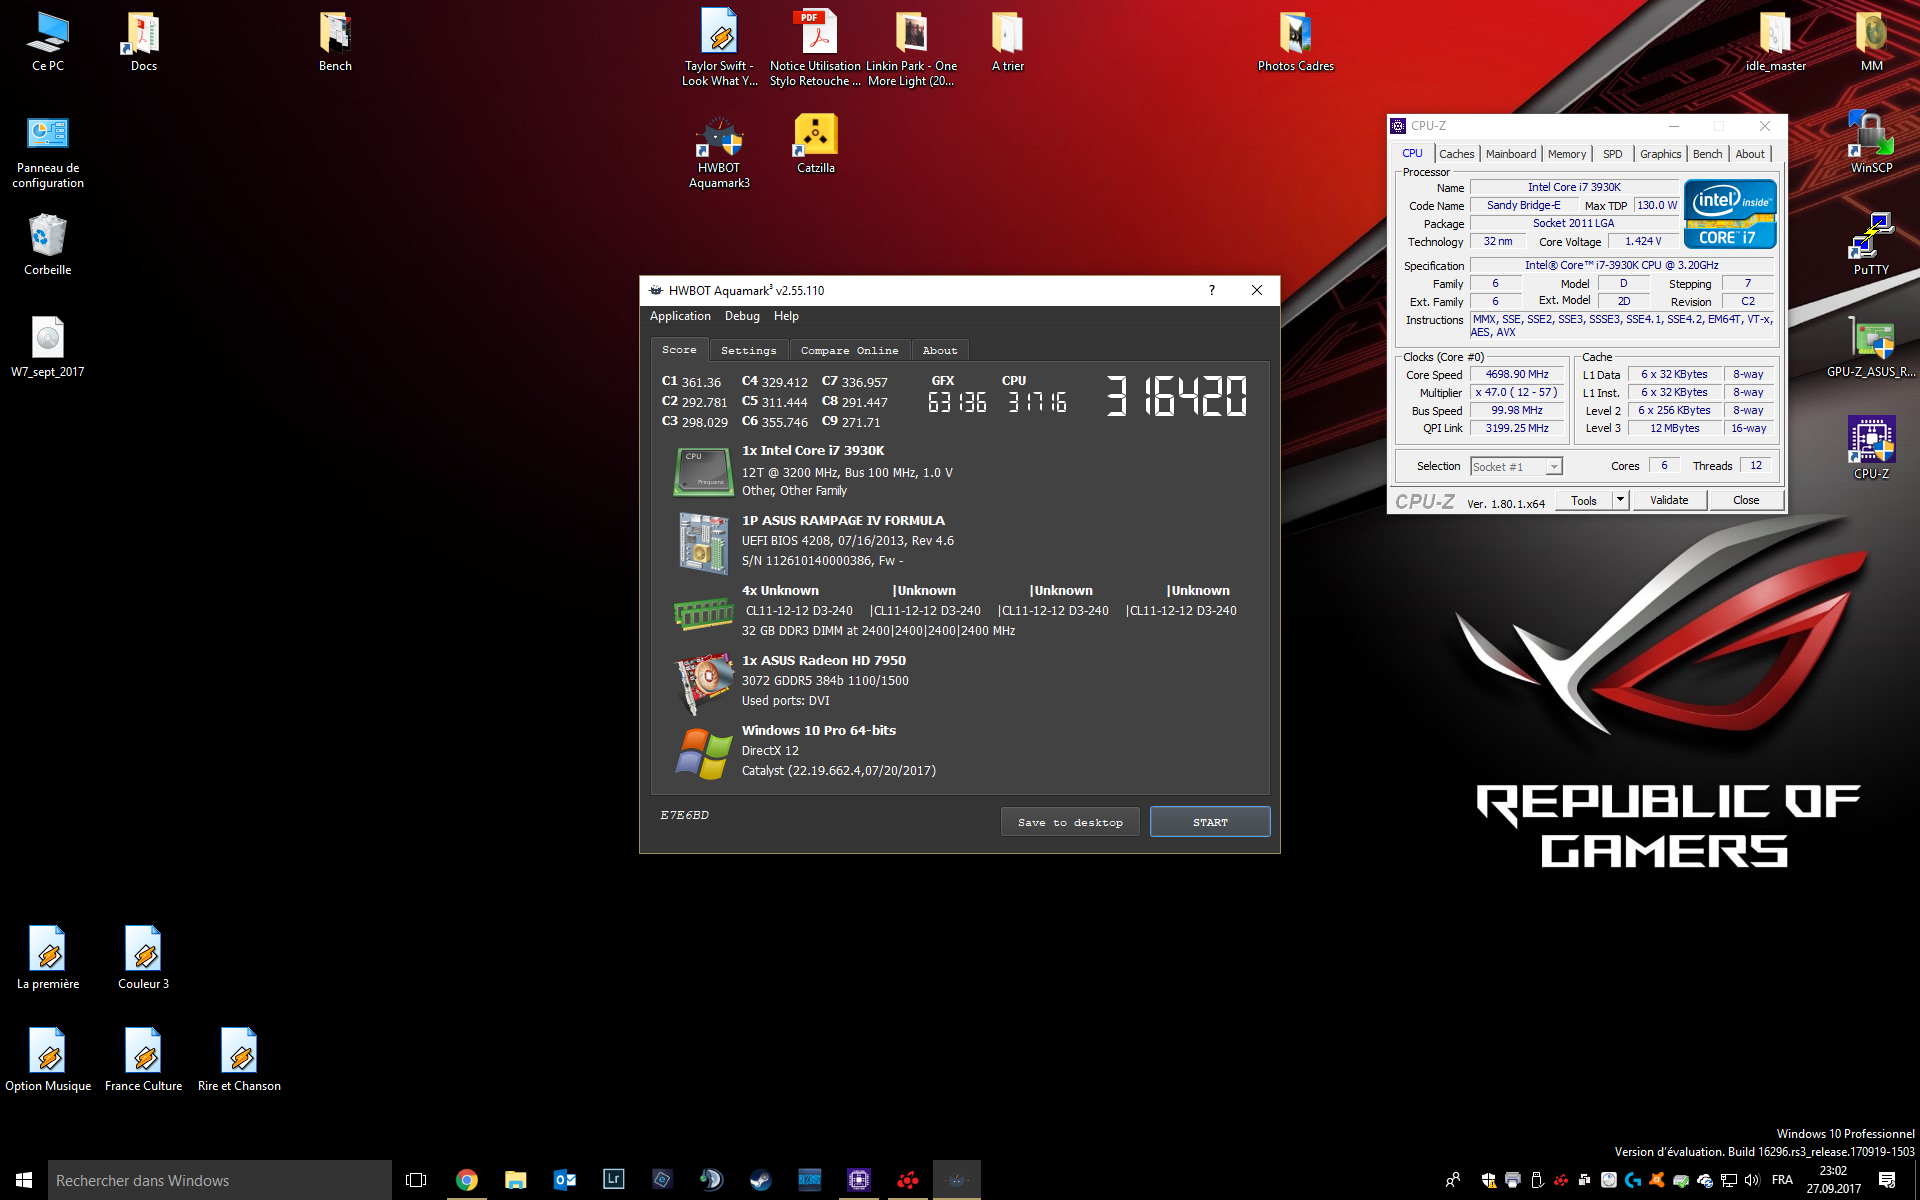
Task: Open Steam from the taskbar
Action: click(x=760, y=1180)
